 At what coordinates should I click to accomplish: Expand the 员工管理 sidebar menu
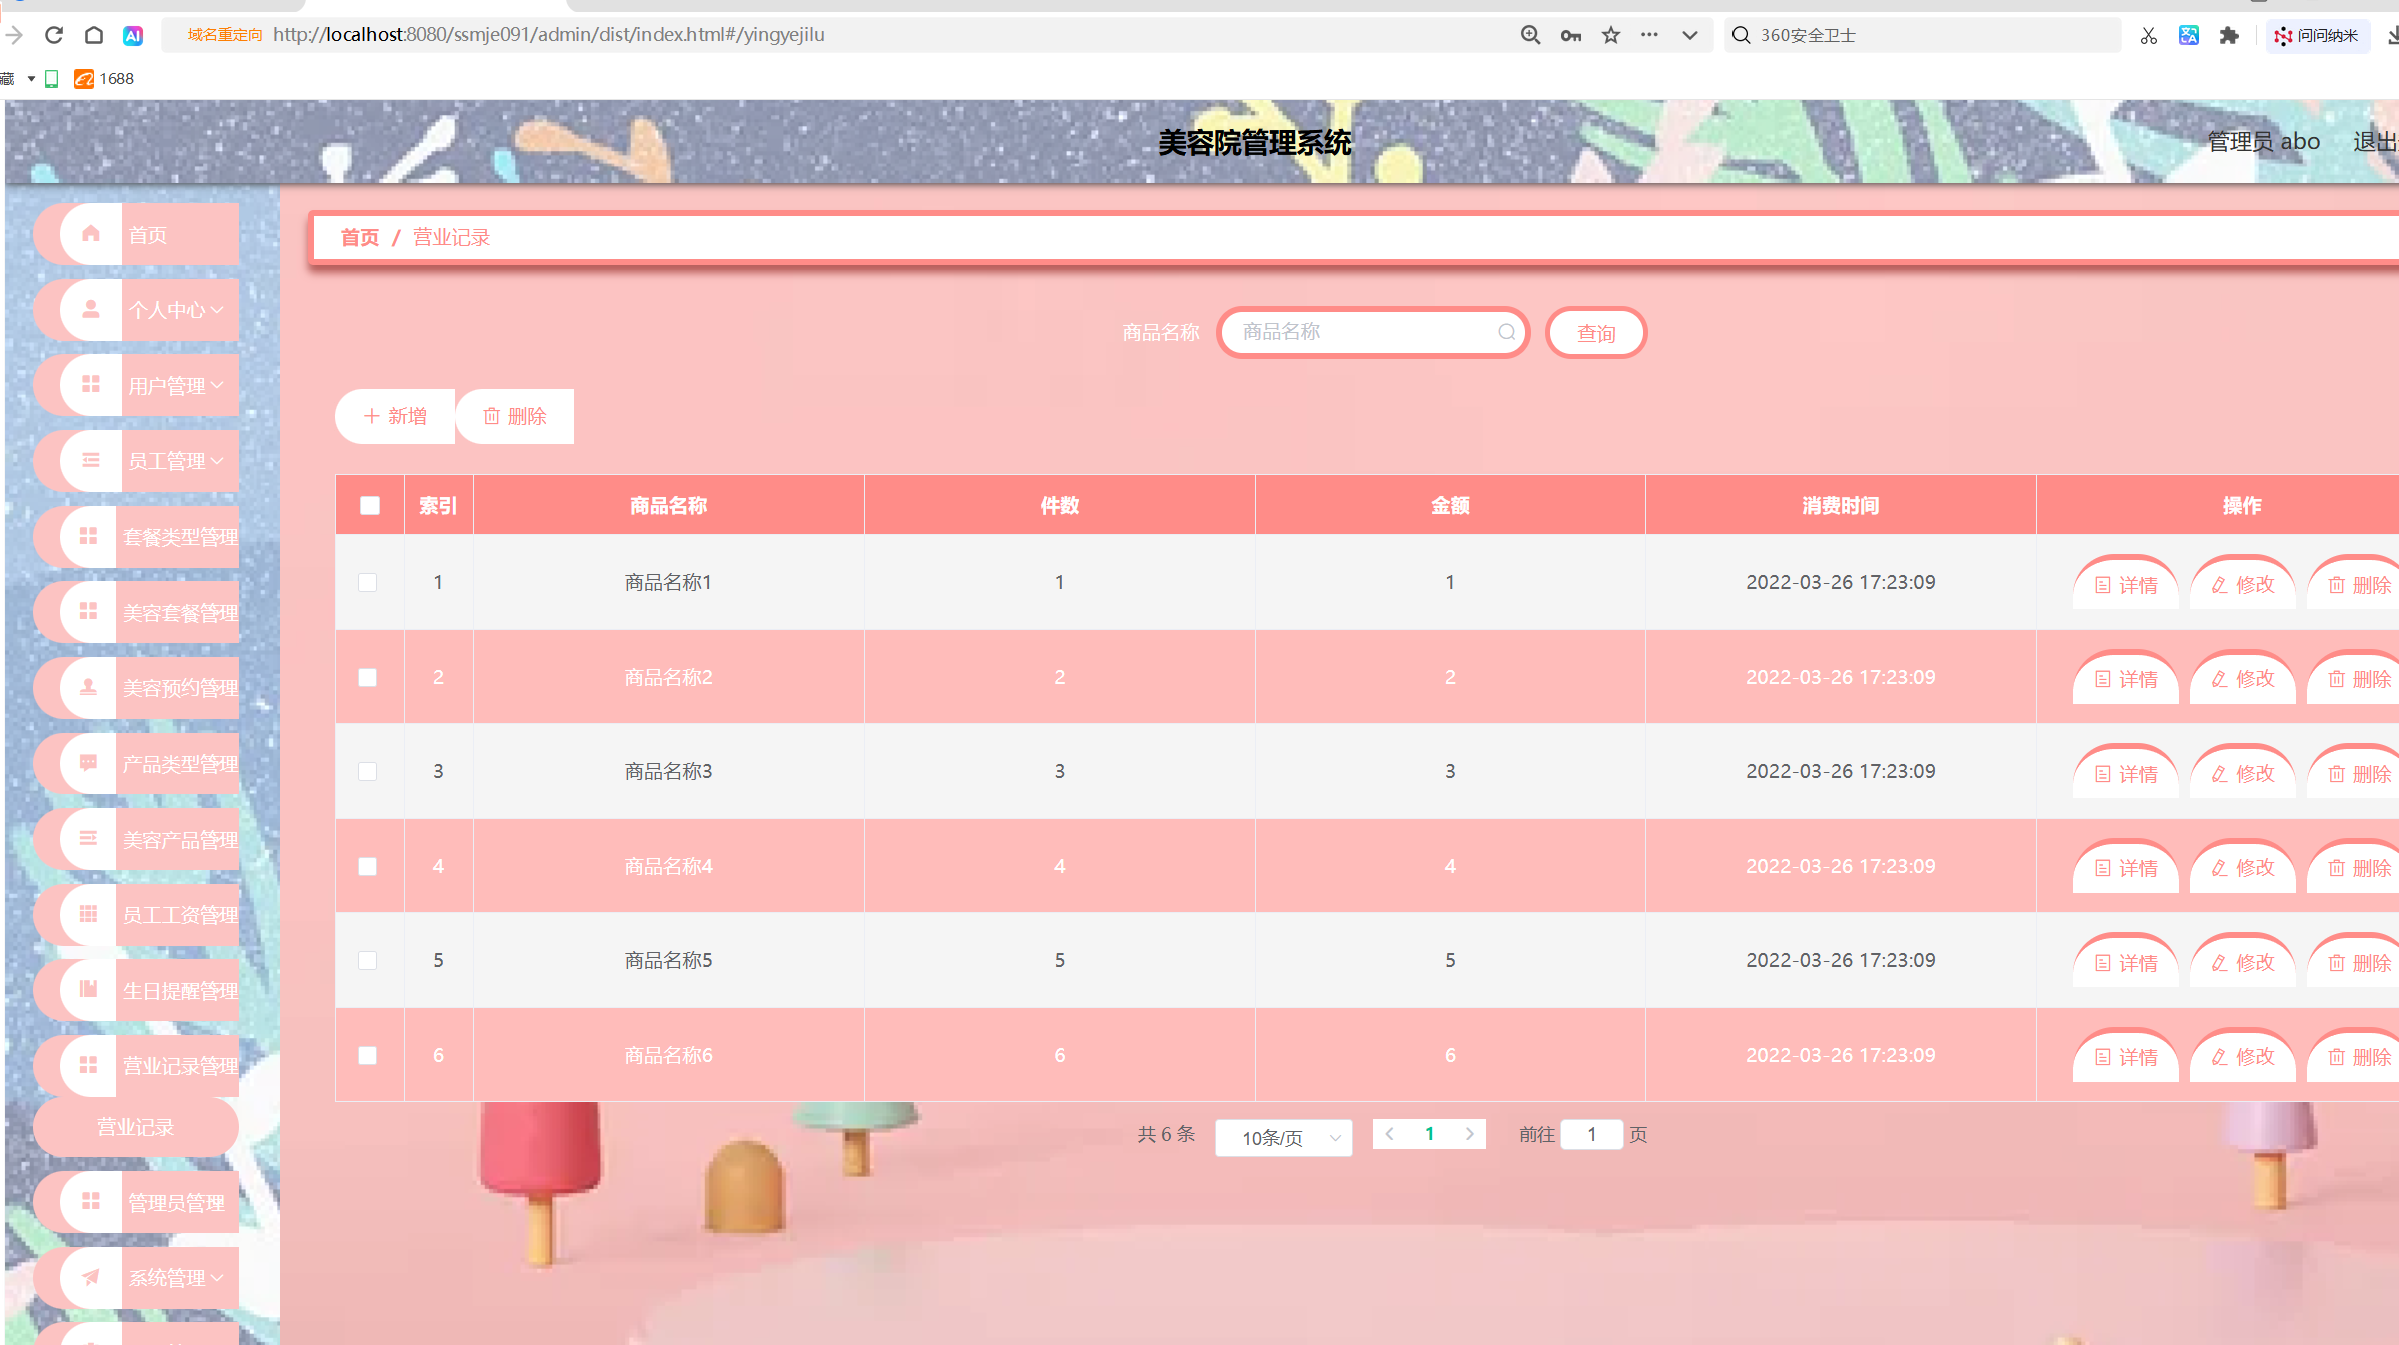(175, 460)
